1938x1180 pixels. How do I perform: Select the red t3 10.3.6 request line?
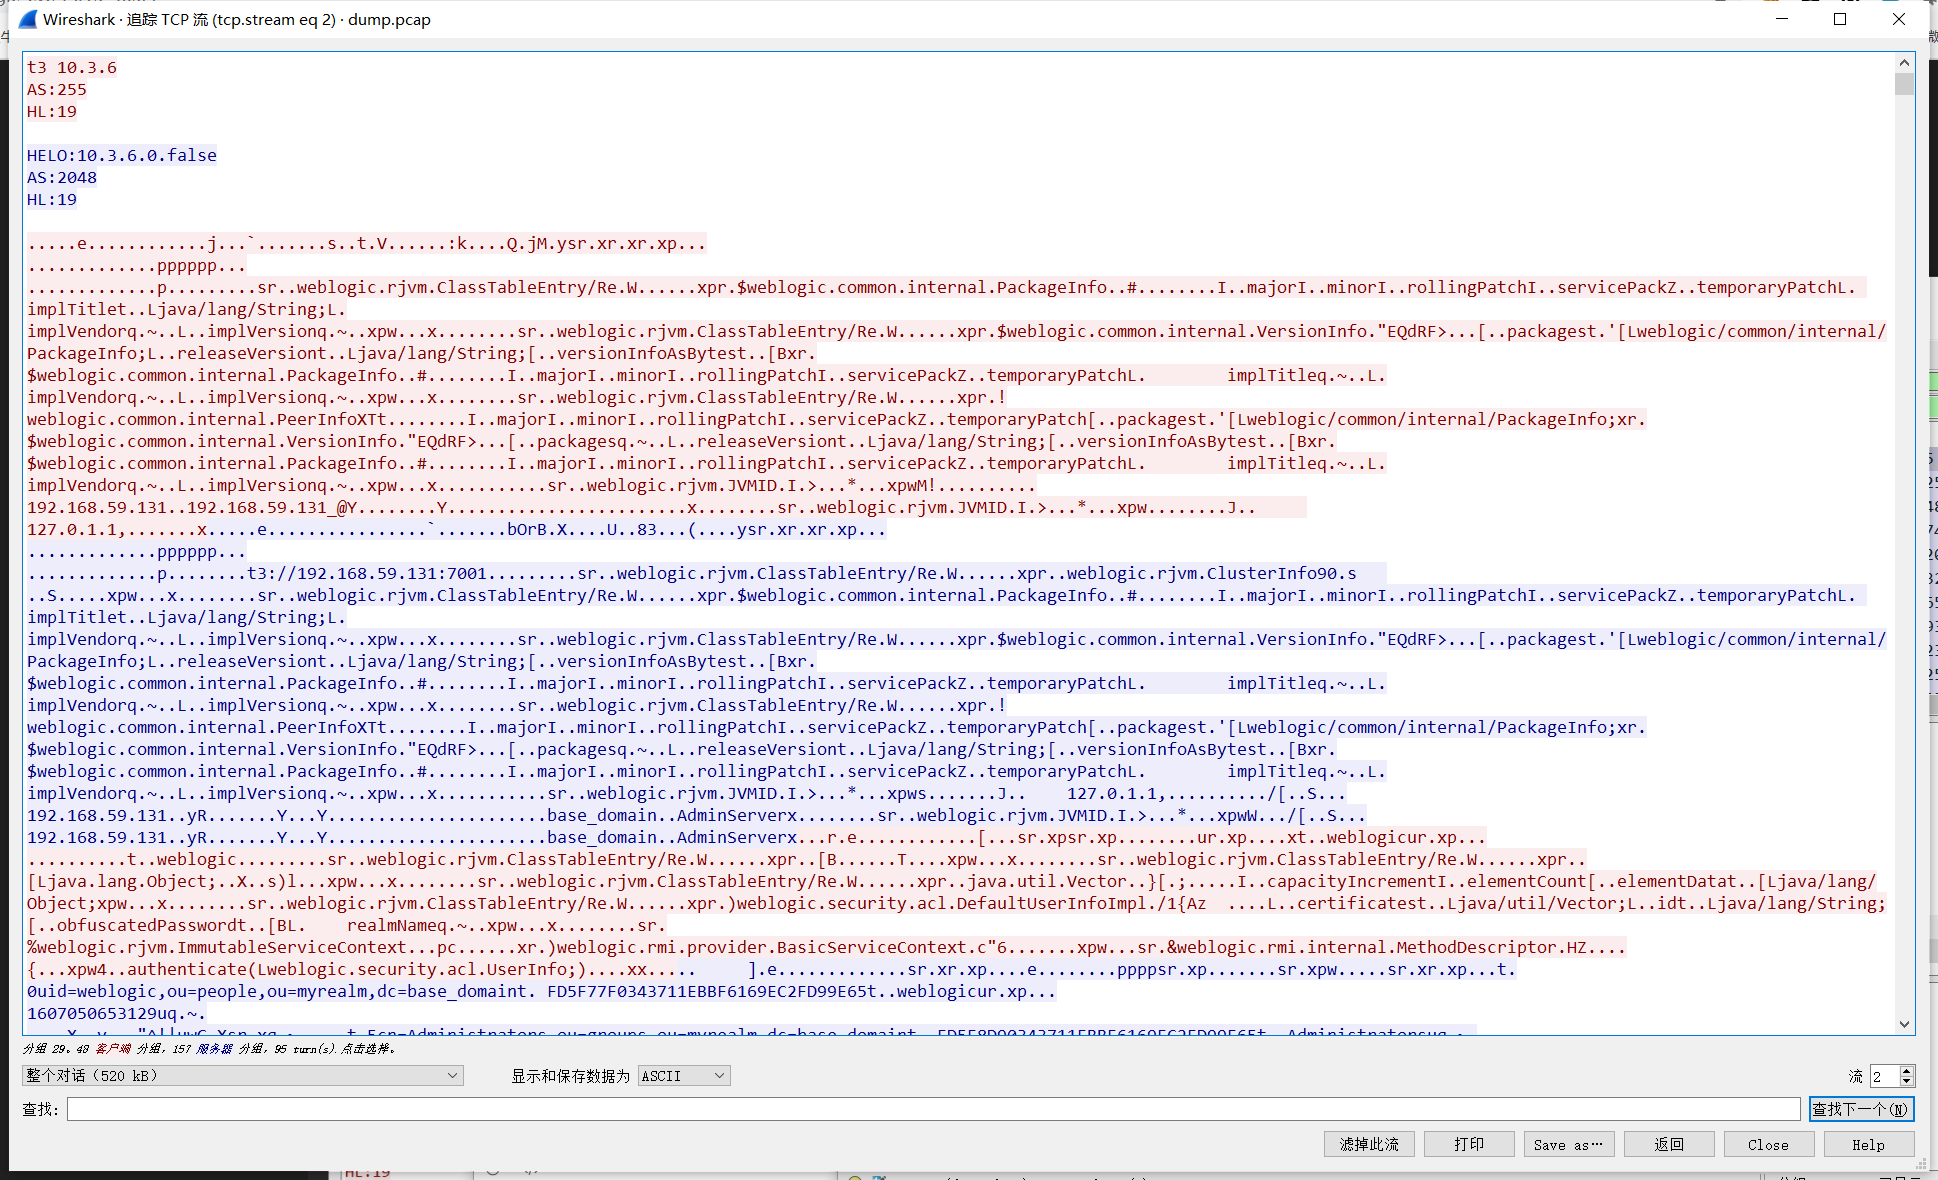pos(71,67)
